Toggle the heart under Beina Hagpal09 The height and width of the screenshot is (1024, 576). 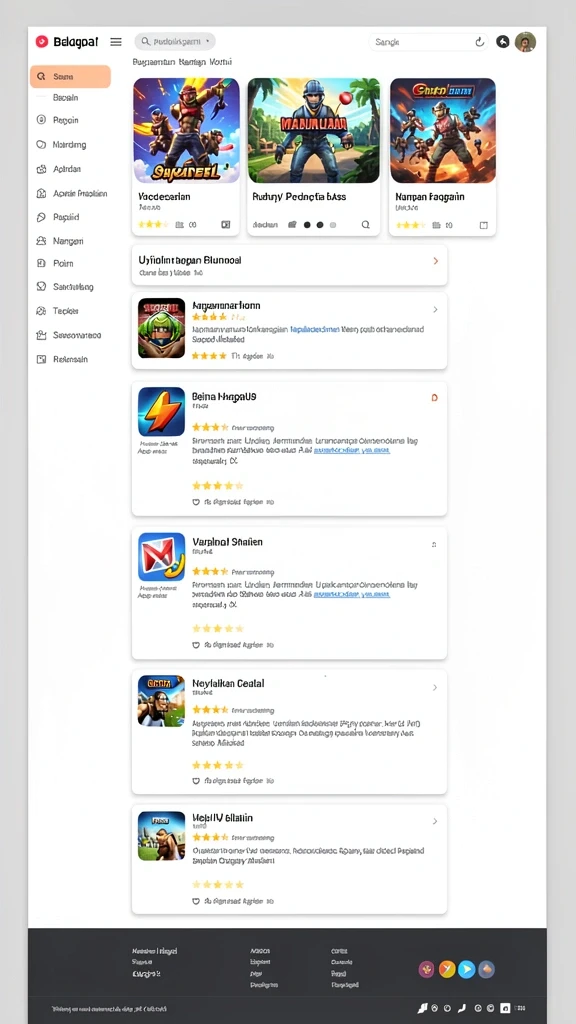click(x=195, y=502)
